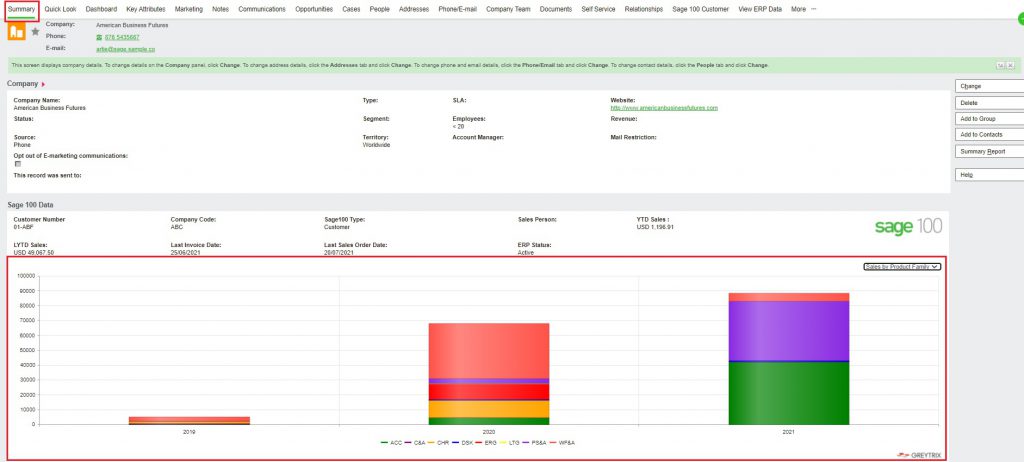
Task: Select the Addresses tab
Action: [414, 9]
